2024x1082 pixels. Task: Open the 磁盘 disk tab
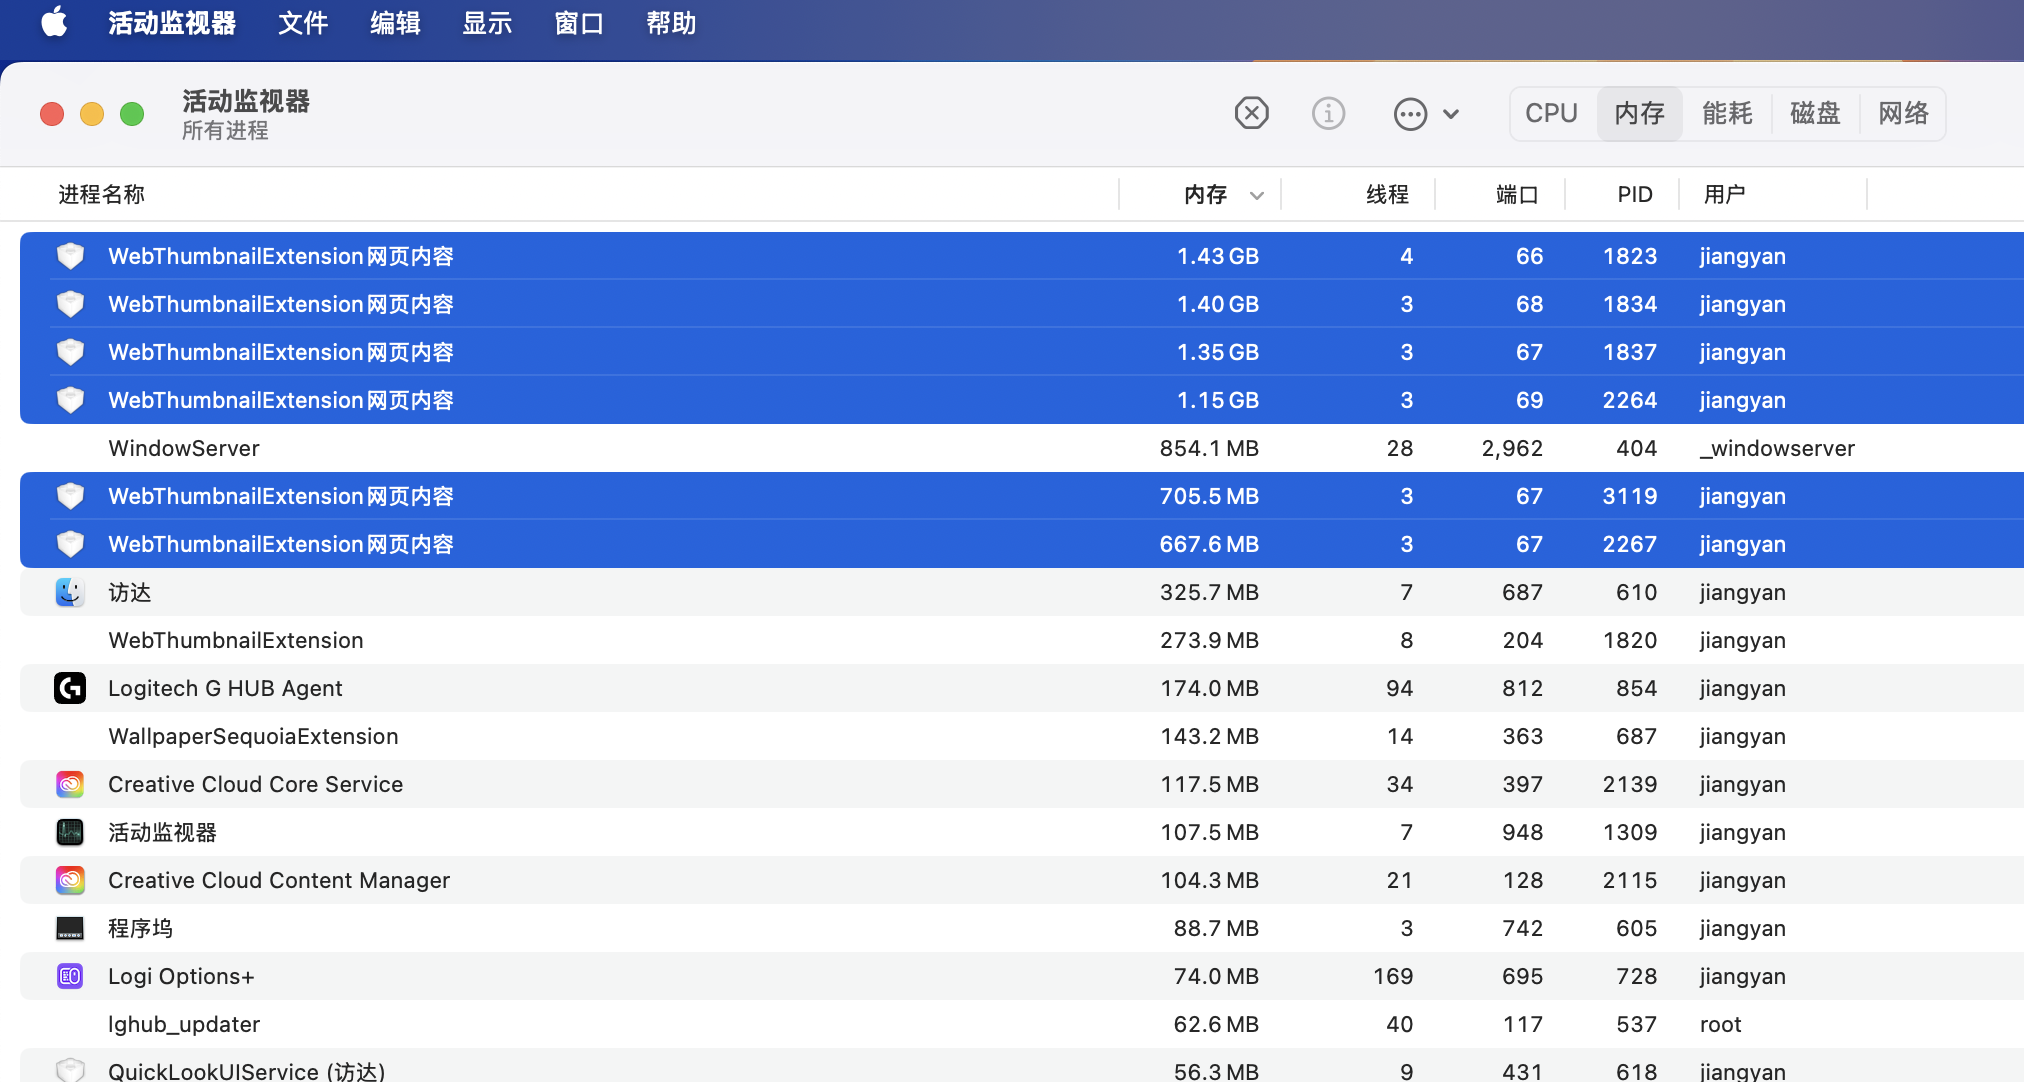1815,113
